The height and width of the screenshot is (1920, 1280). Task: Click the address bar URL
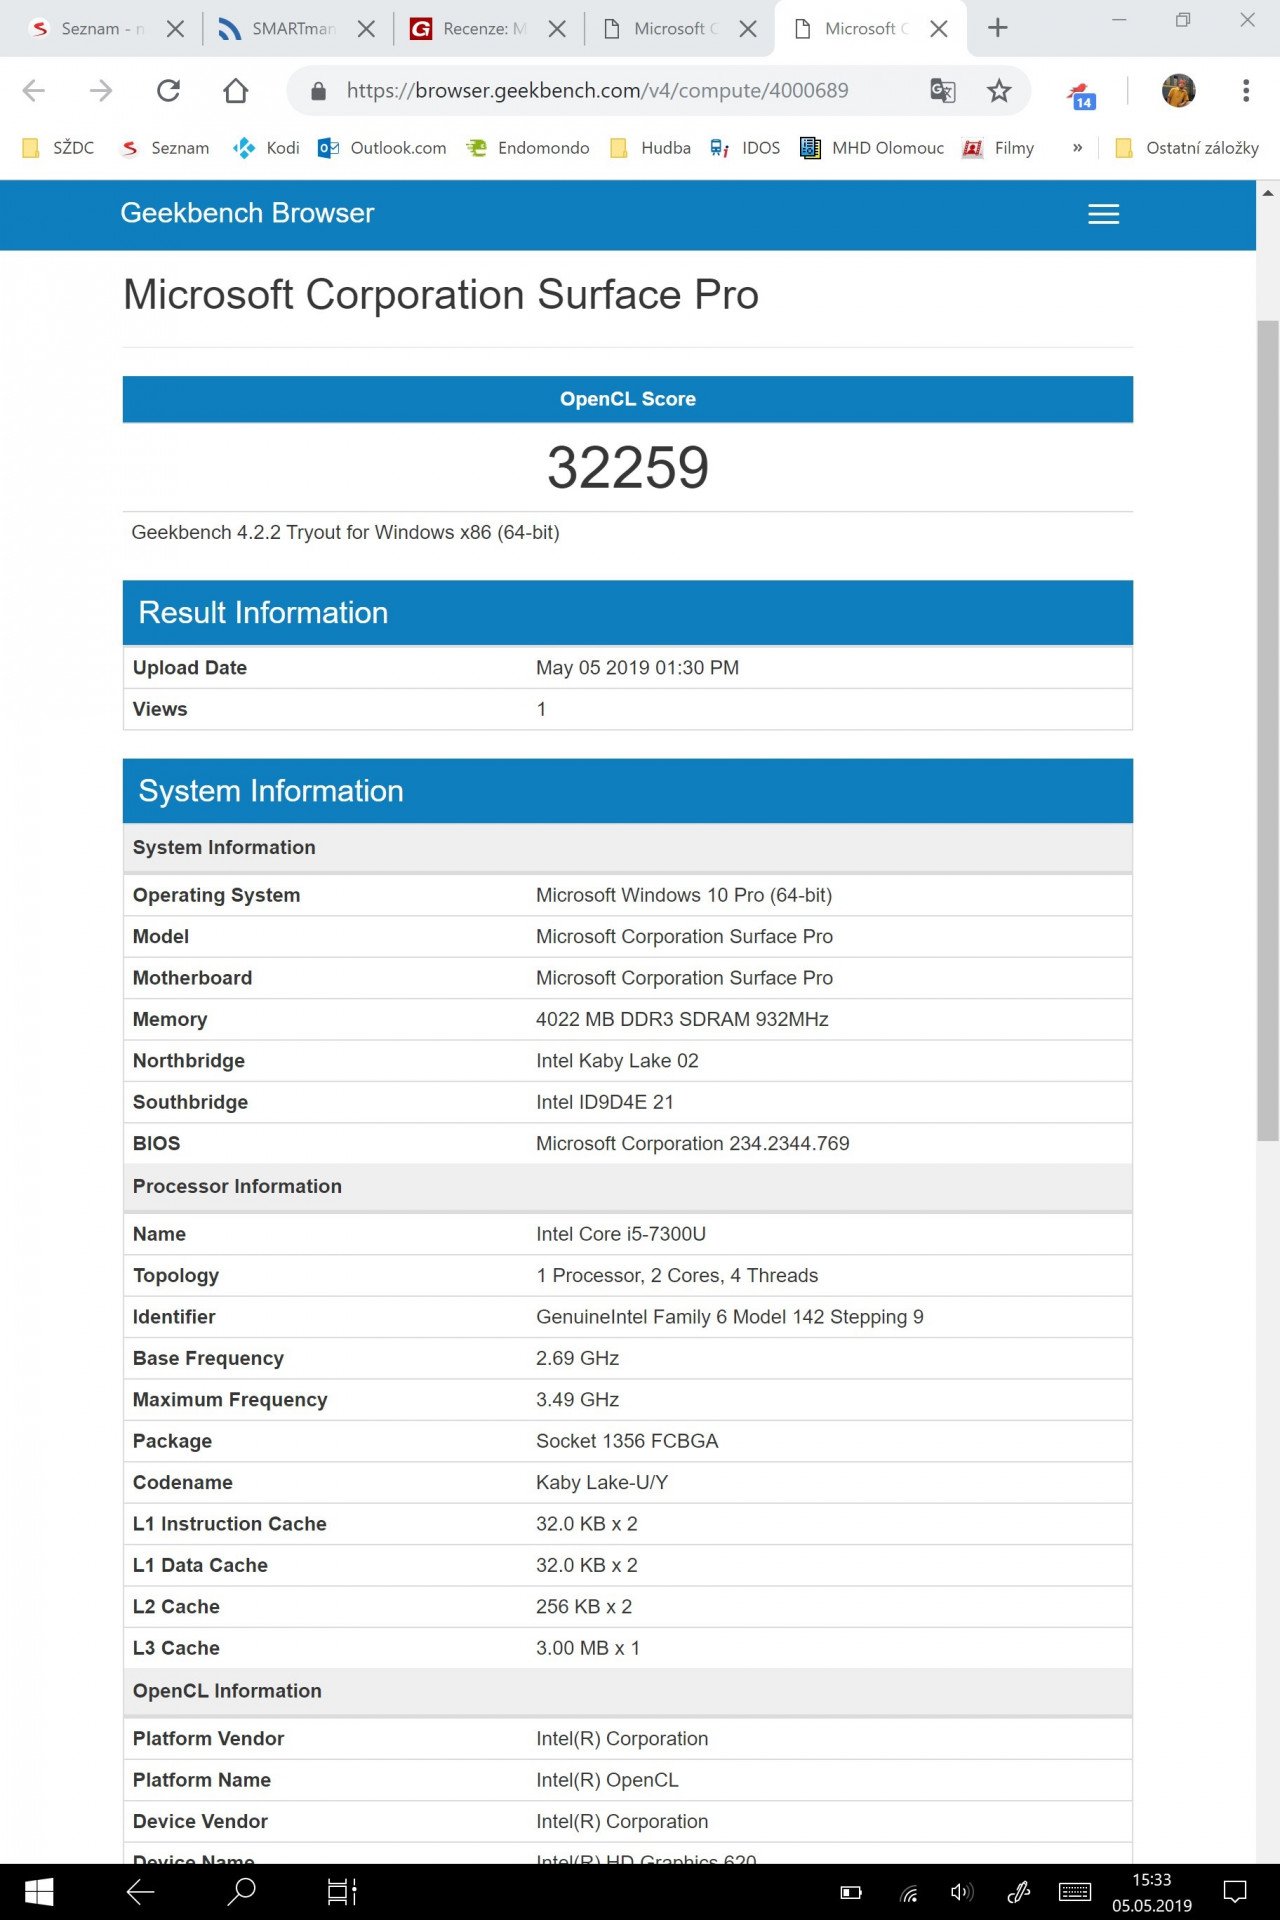tap(597, 91)
